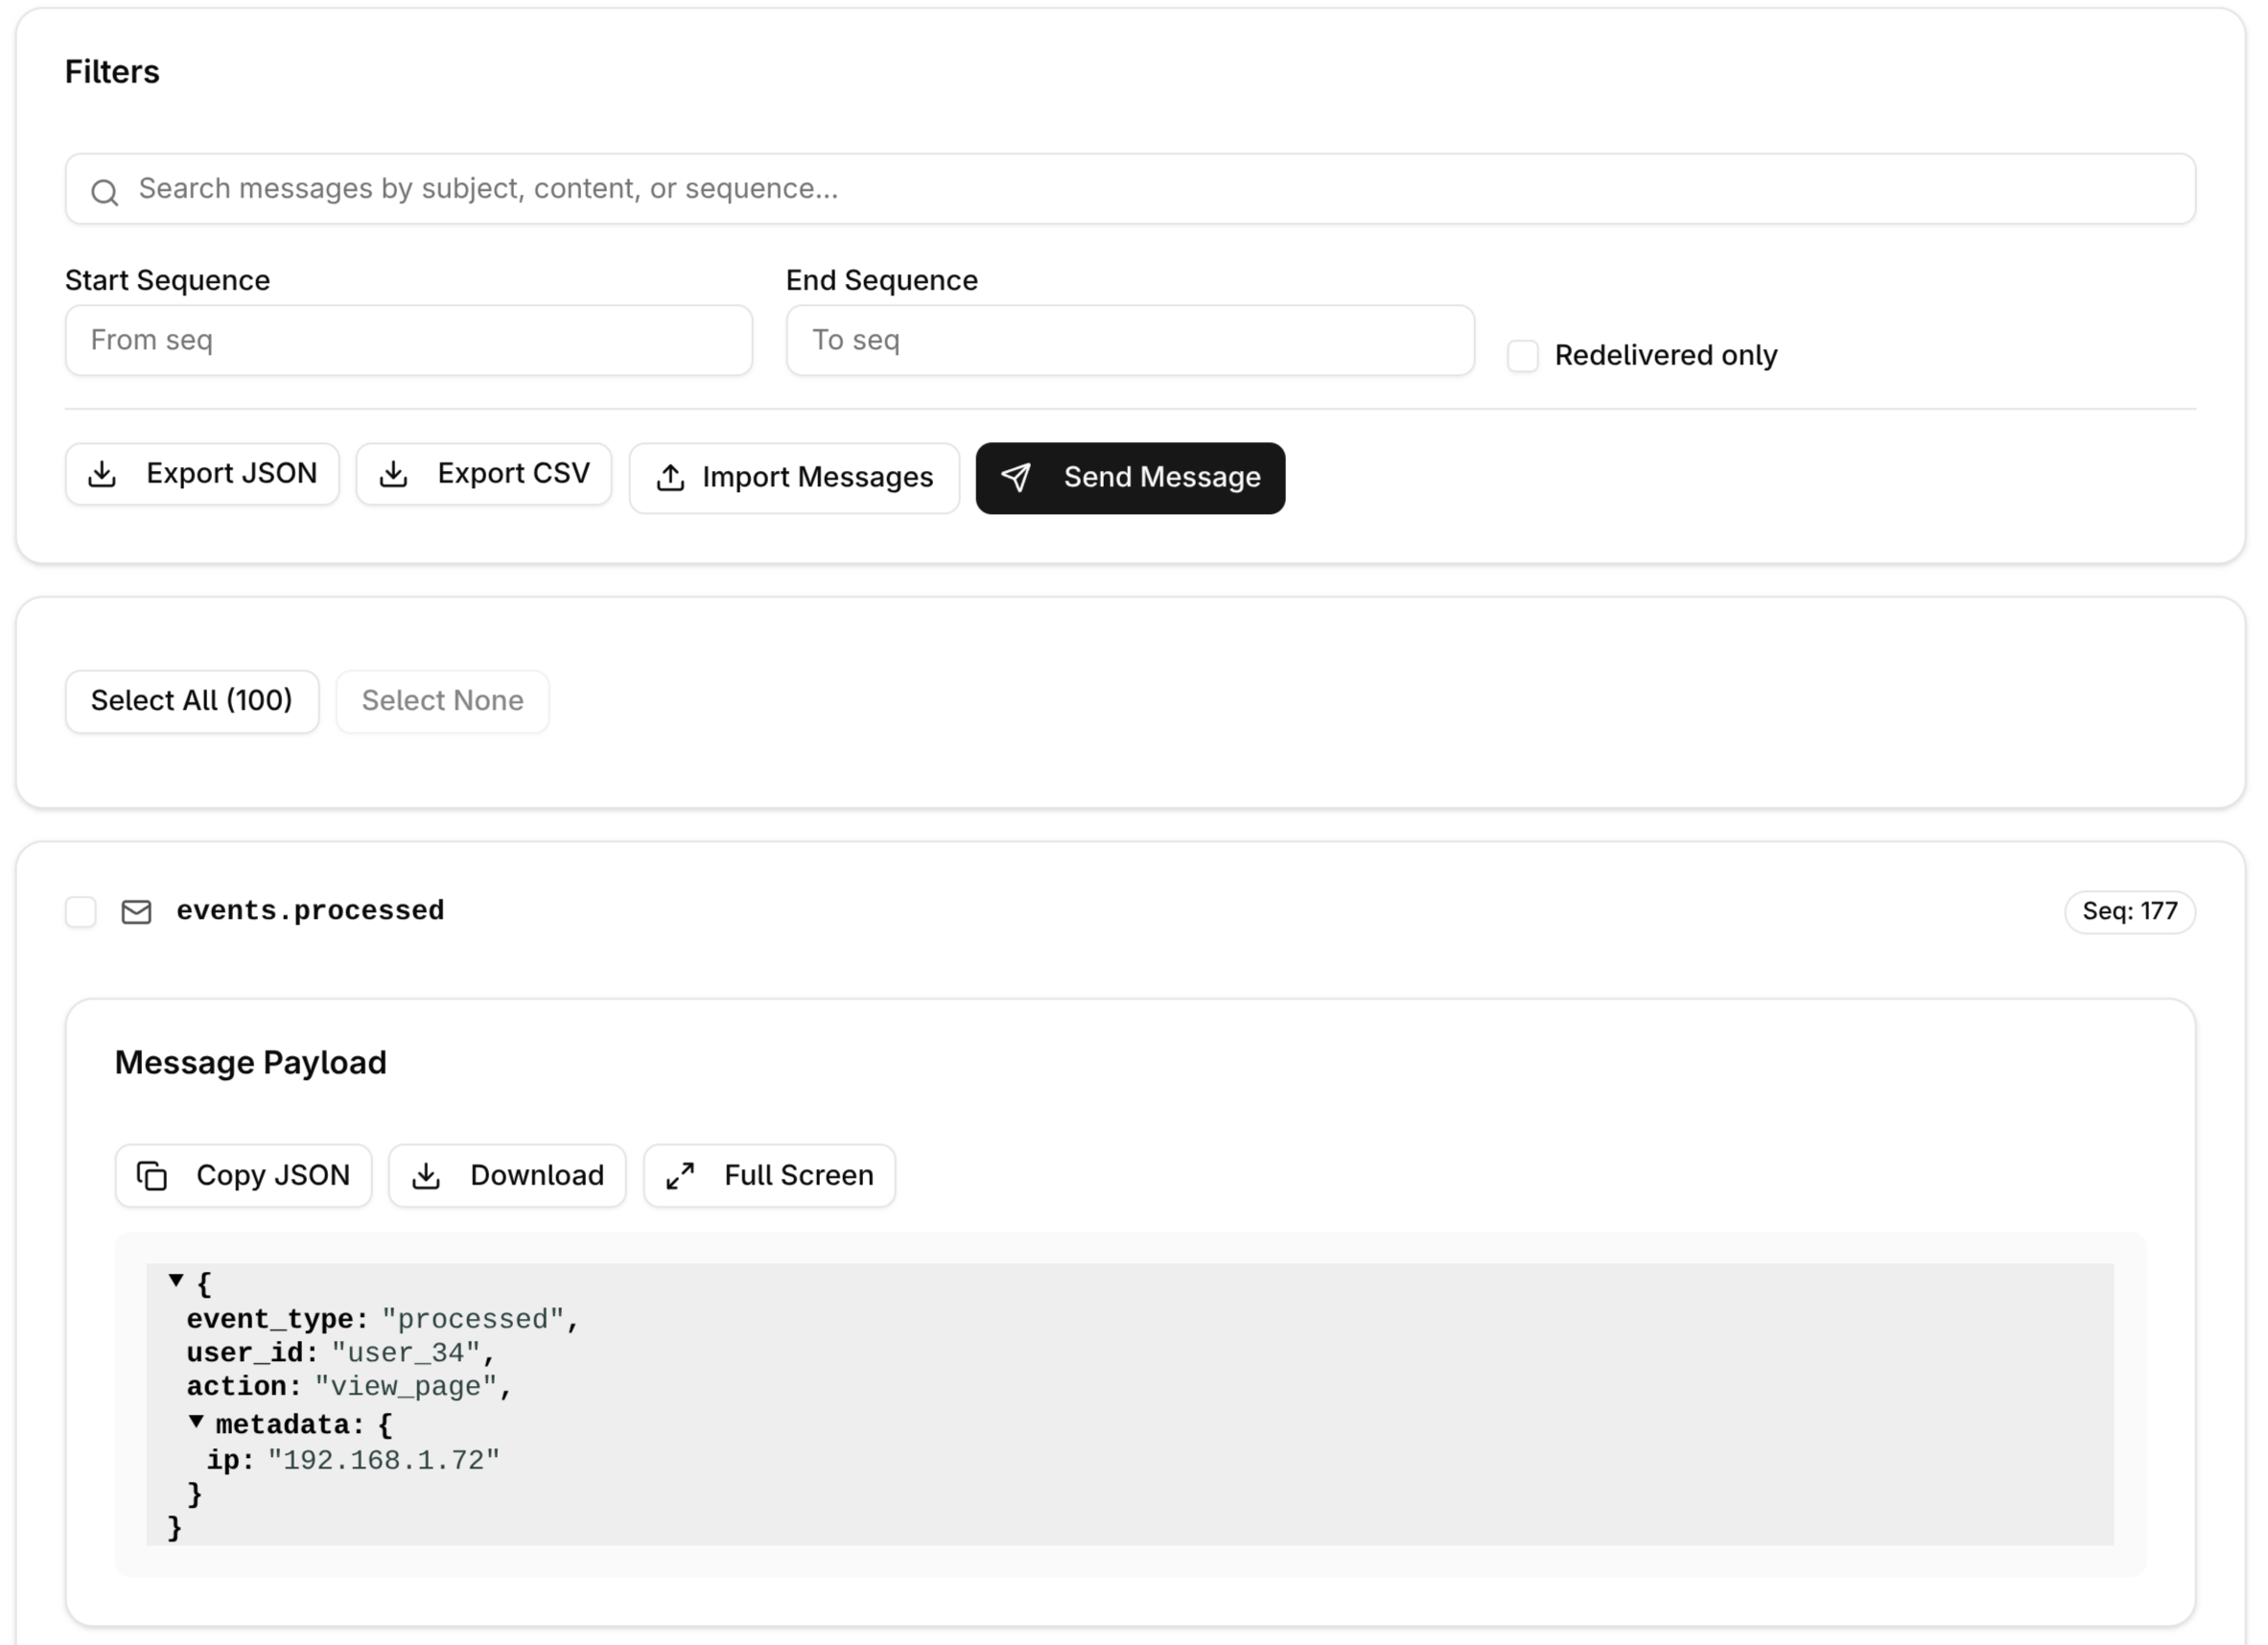Click the Export JSON download icon
The image size is (2268, 1645).
(x=102, y=474)
